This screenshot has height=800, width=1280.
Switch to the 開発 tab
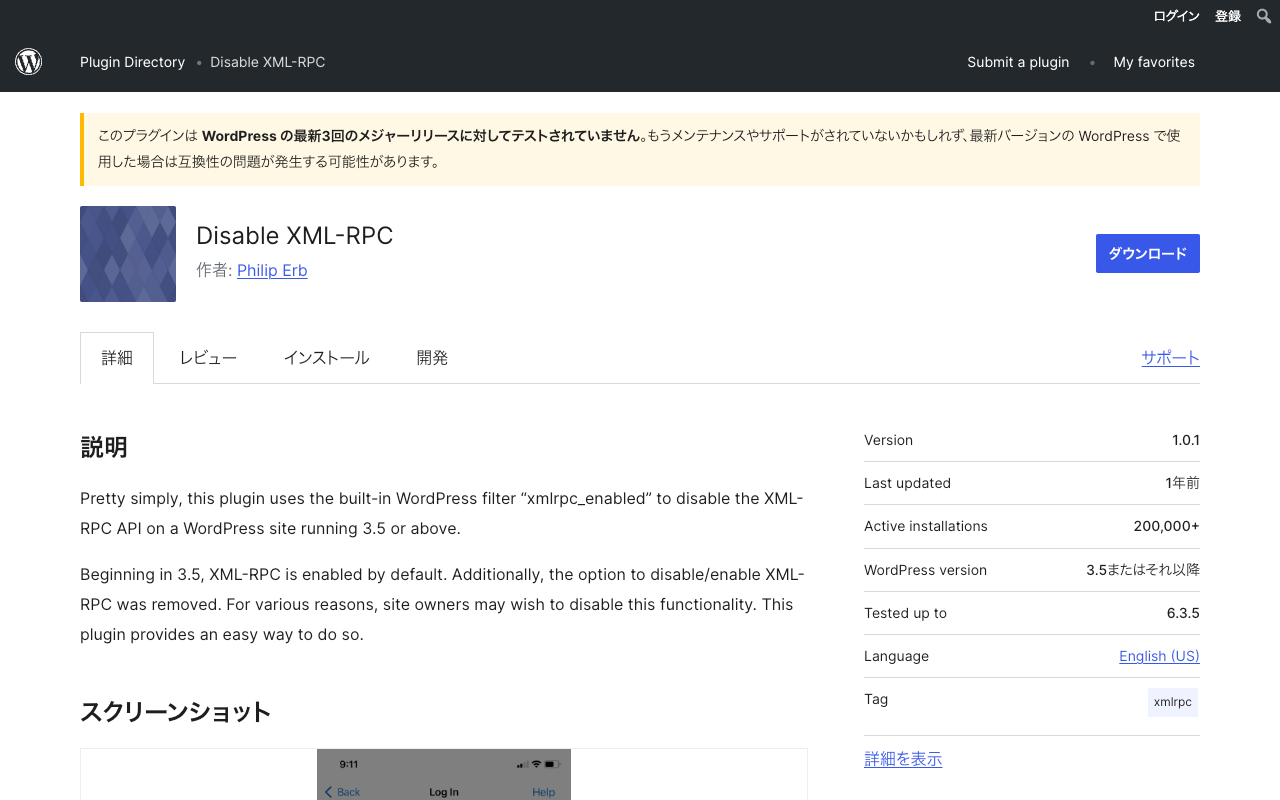(432, 358)
